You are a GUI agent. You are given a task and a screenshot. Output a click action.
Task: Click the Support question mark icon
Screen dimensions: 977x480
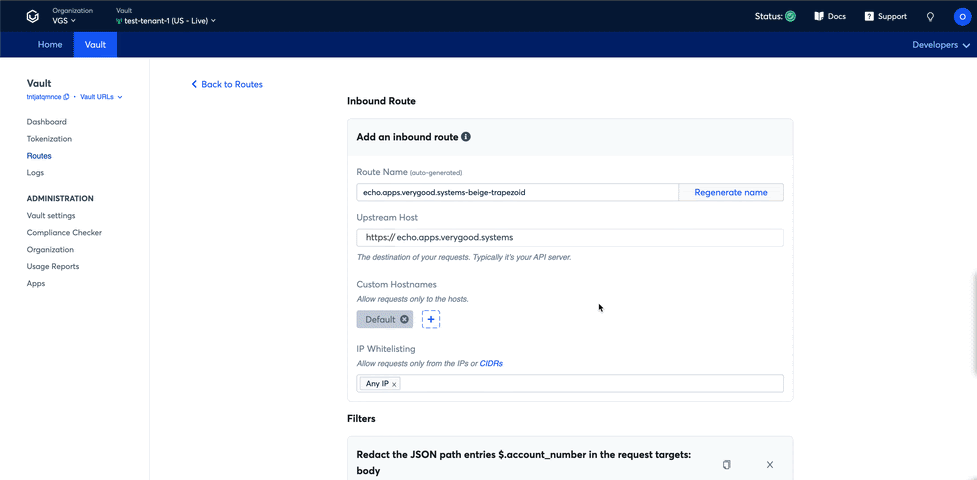tap(869, 17)
